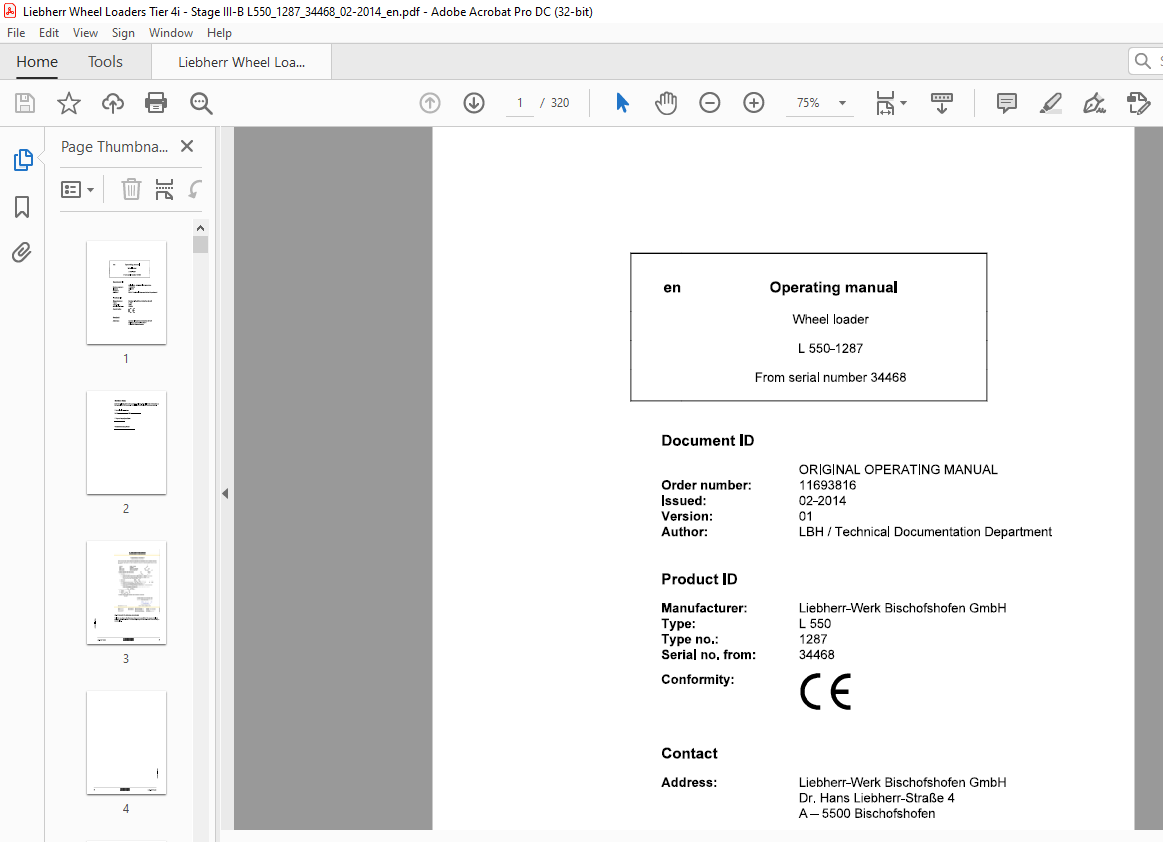
Task: Zoom in with the plus icon
Action: 754,103
